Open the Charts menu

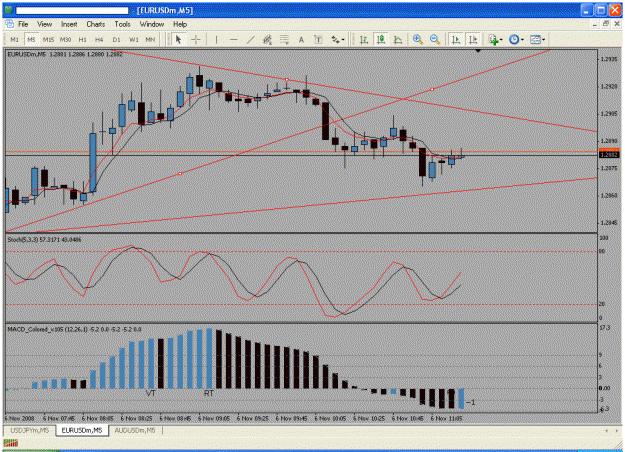pos(96,24)
